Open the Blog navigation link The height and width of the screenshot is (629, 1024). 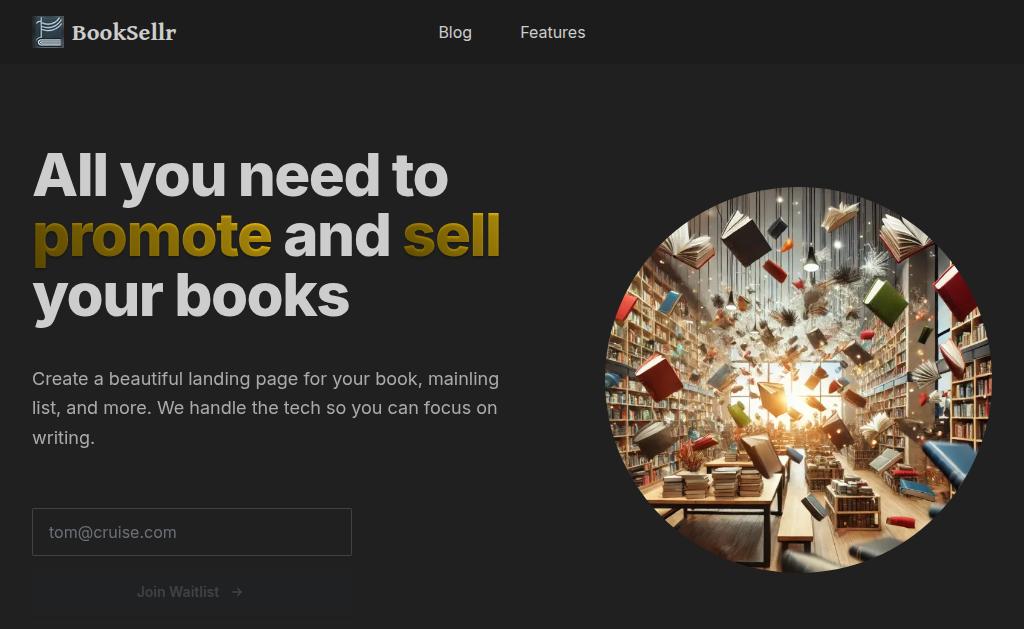coord(455,33)
